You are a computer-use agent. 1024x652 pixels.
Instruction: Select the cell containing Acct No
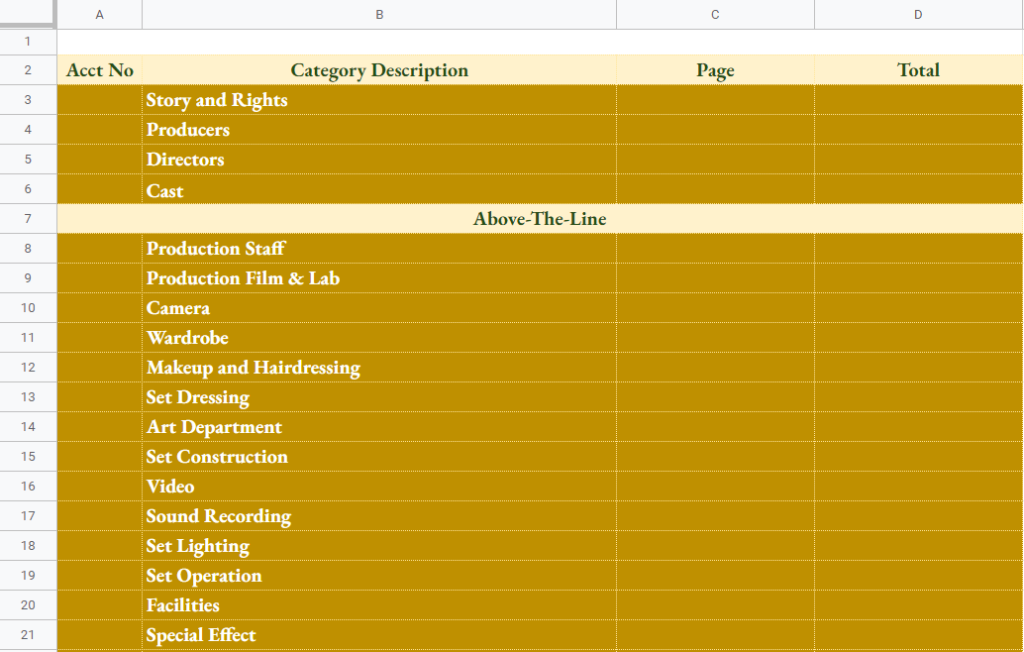[x=99, y=70]
